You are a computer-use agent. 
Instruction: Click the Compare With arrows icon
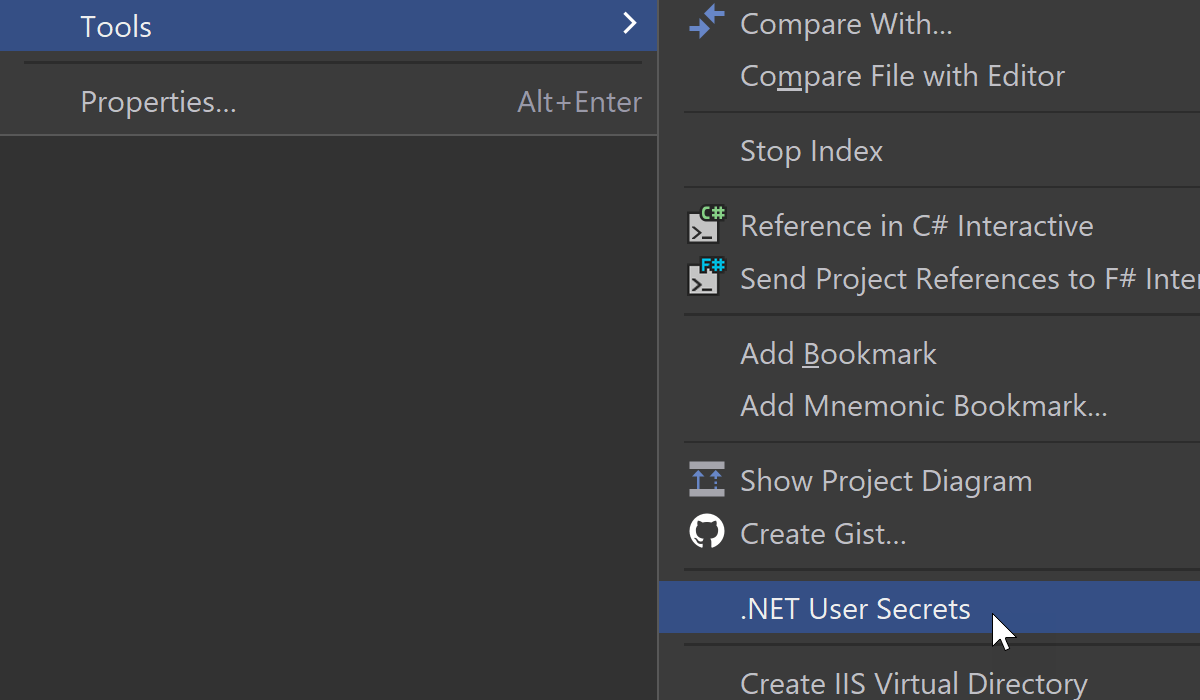(707, 23)
